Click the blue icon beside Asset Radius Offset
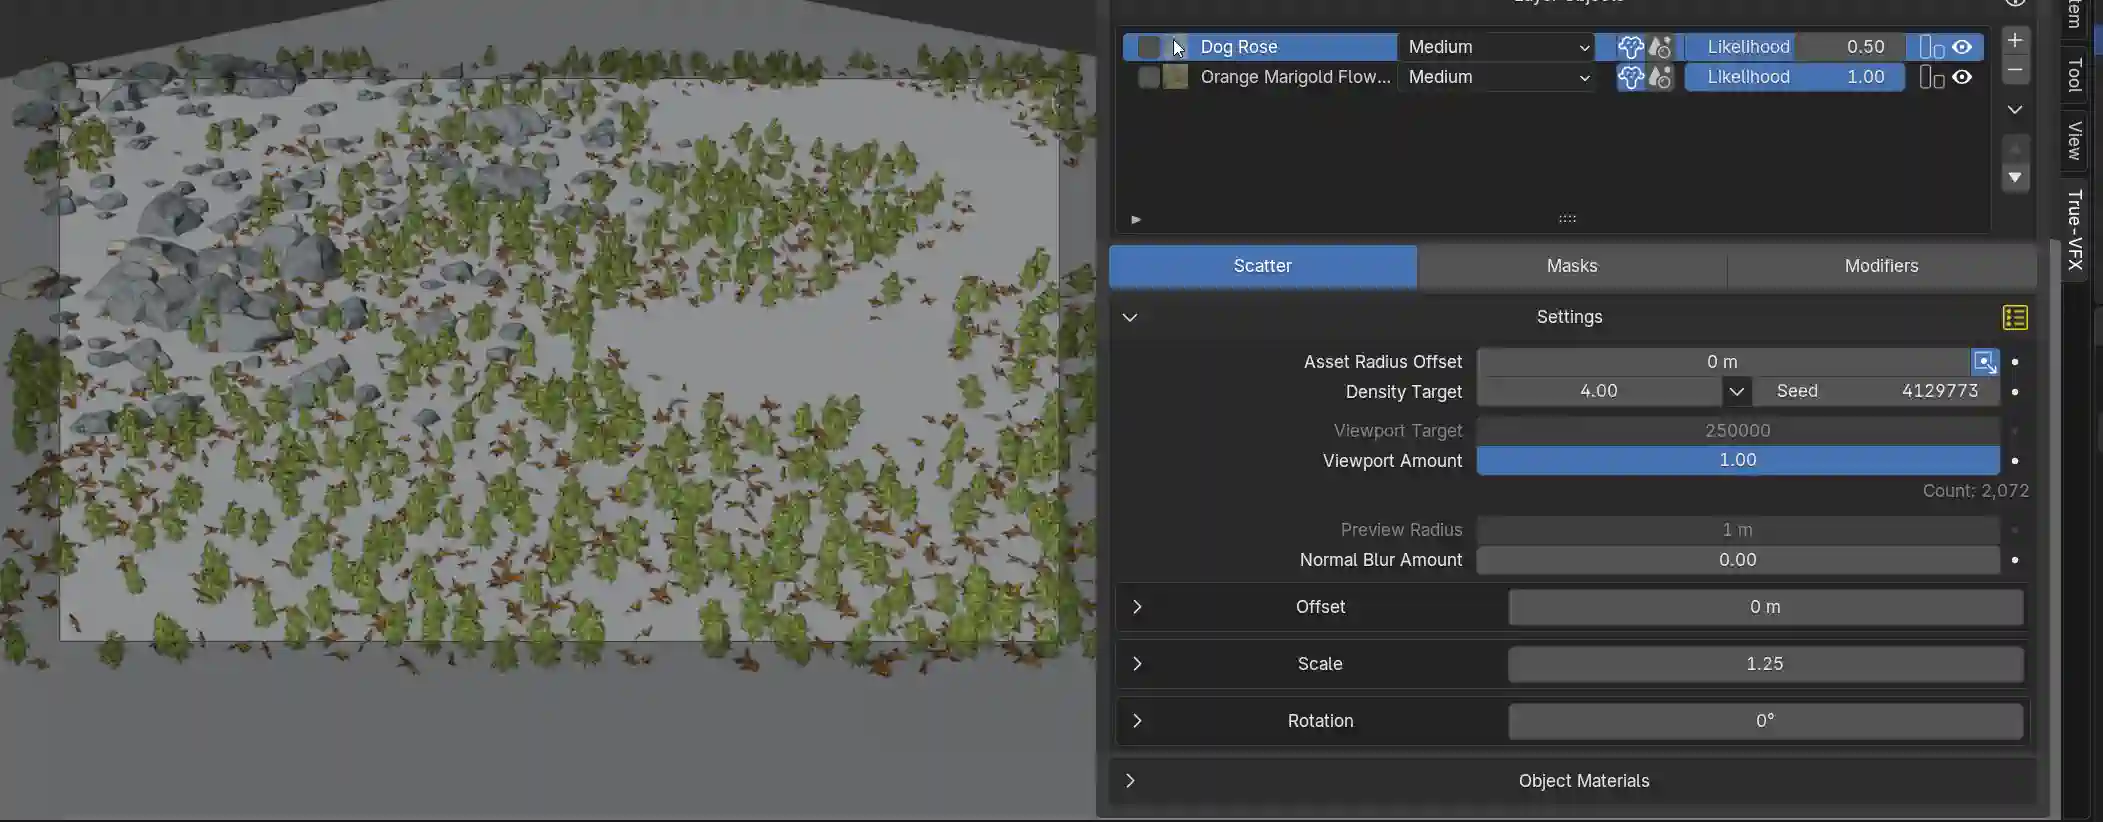 [1984, 362]
